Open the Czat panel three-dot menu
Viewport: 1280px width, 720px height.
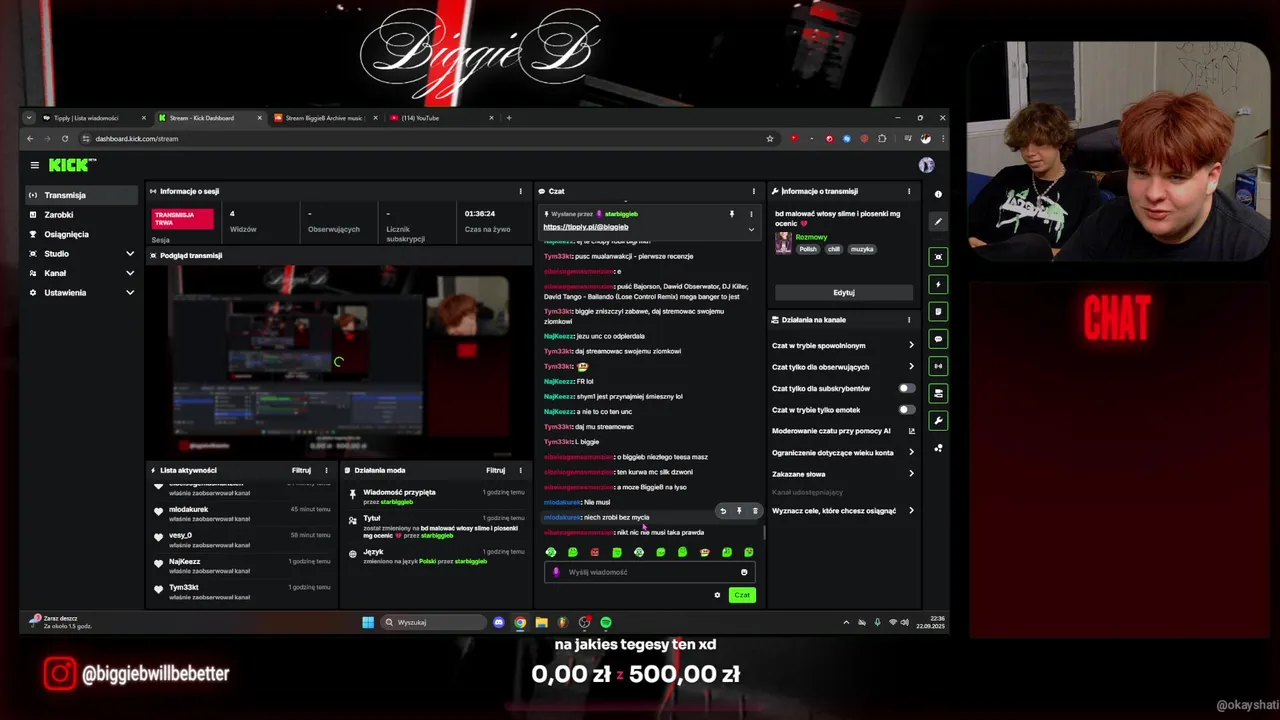(754, 191)
